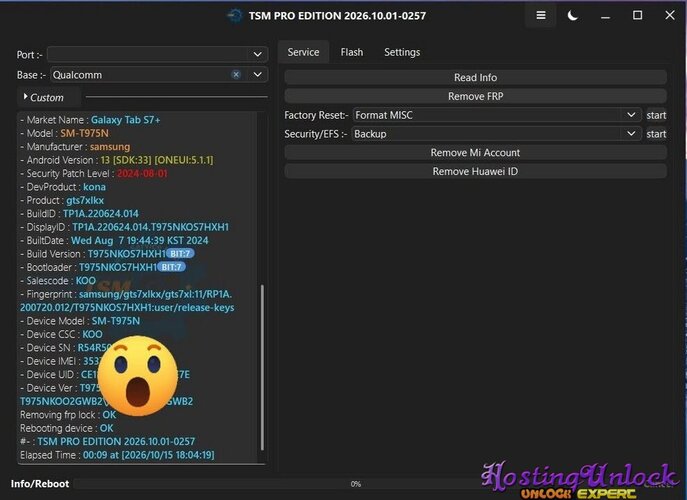Select the SM-T975N model value
Viewport: 687px width, 500px height.
coord(84,133)
